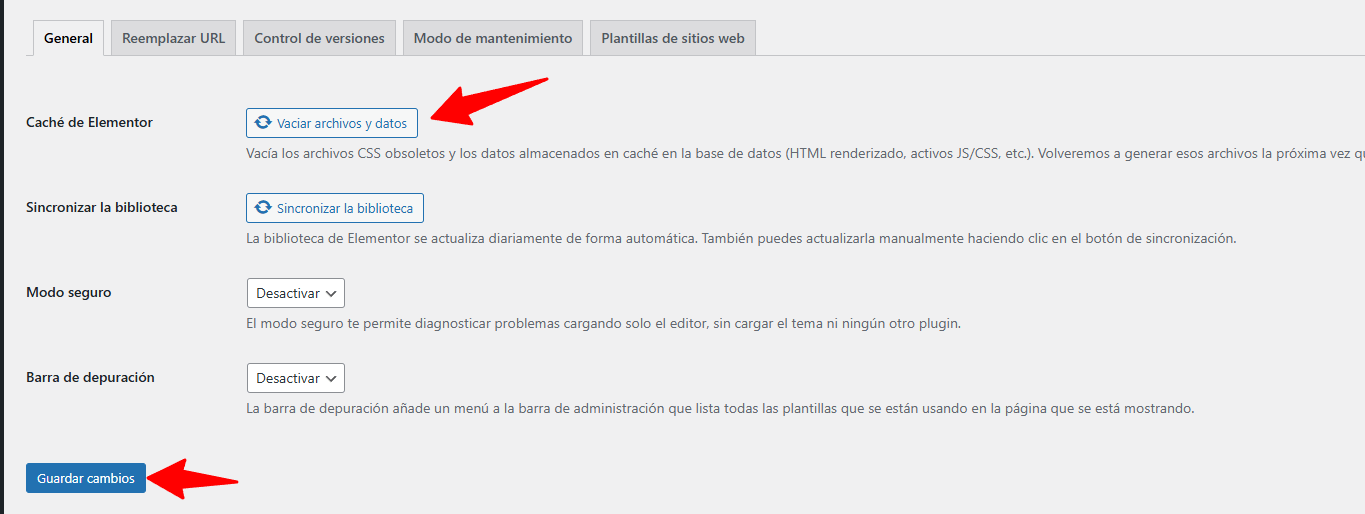The height and width of the screenshot is (514, 1365).
Task: Select the Modo de mantenimiento tab
Action: tap(492, 38)
